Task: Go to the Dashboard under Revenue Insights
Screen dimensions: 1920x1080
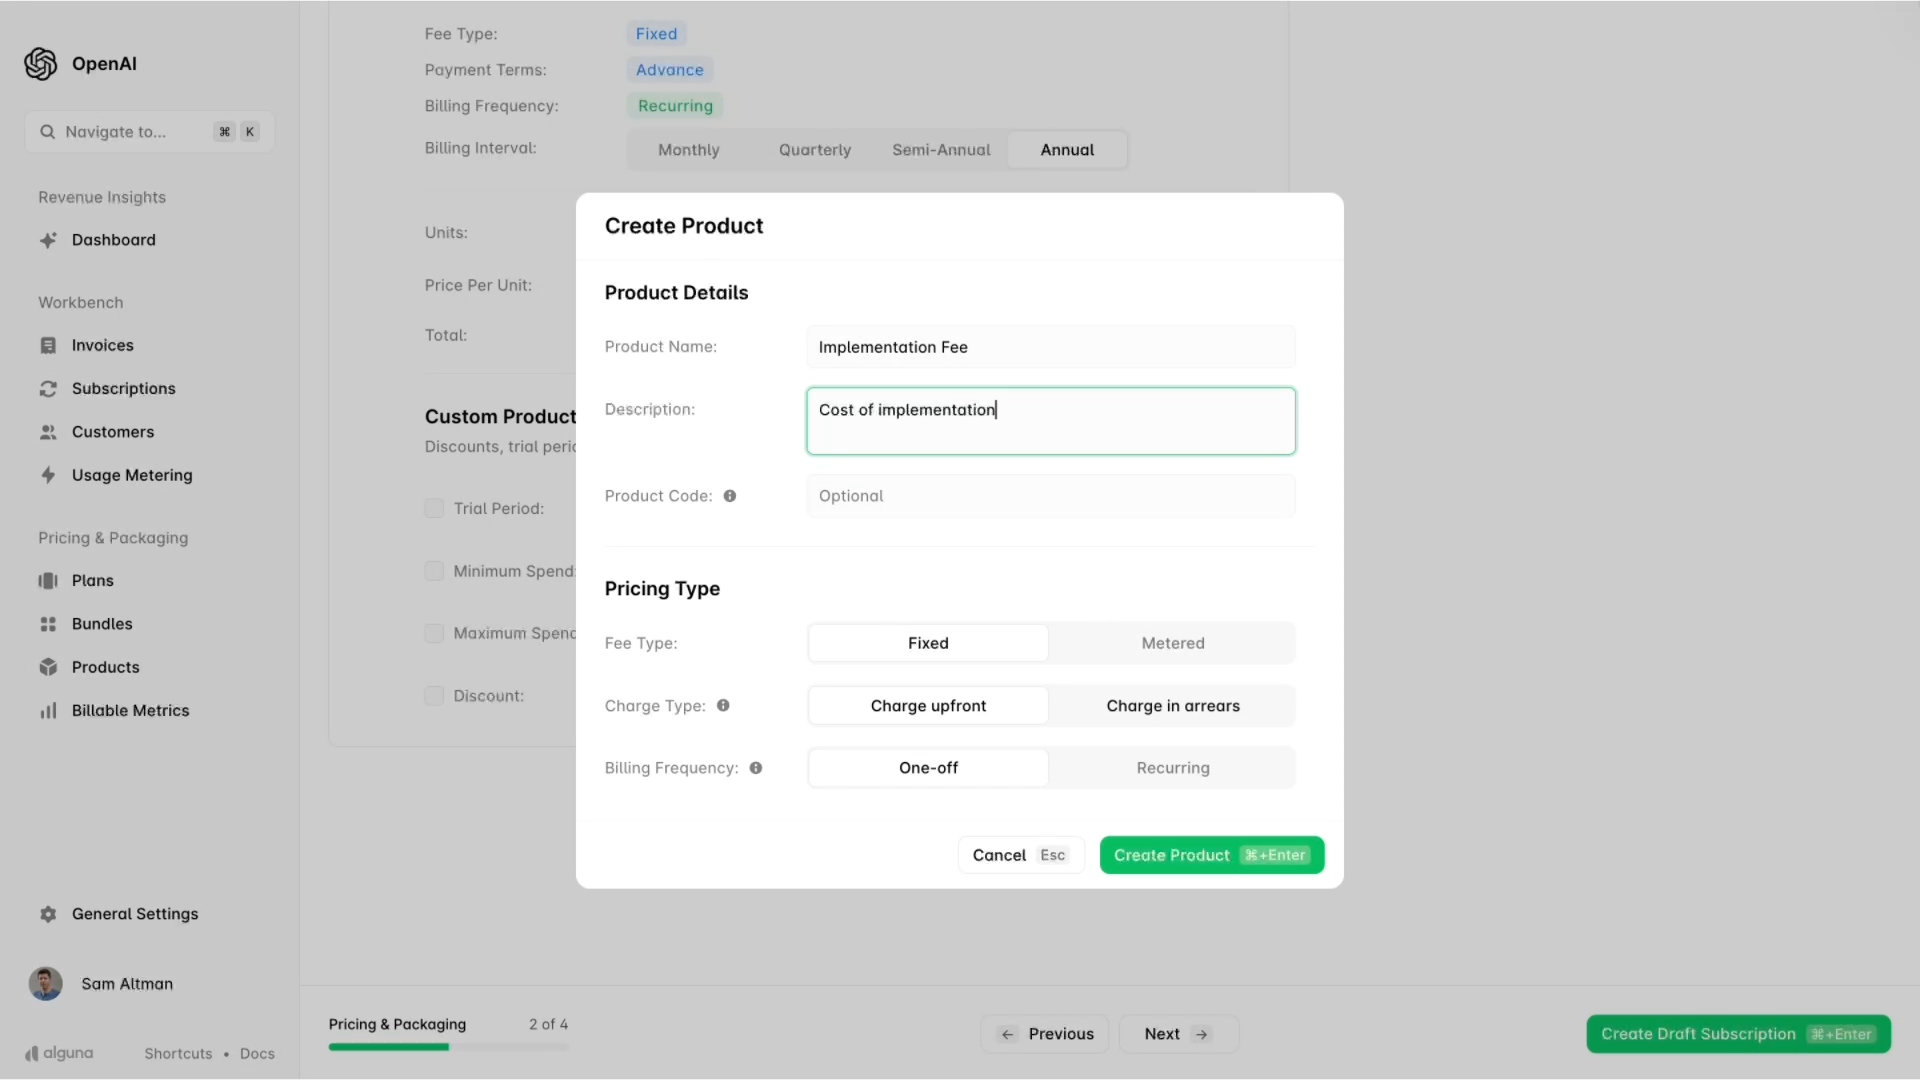Action: tap(112, 240)
